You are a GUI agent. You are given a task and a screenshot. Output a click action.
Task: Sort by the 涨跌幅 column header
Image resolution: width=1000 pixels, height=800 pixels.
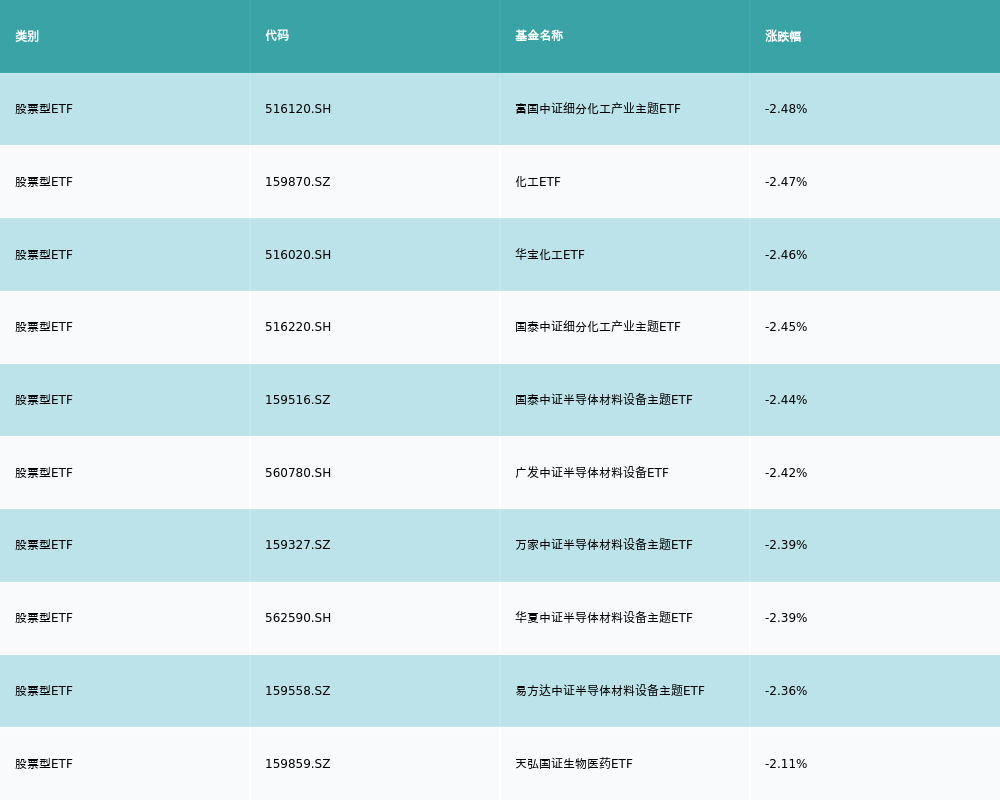pyautogui.click(x=783, y=36)
